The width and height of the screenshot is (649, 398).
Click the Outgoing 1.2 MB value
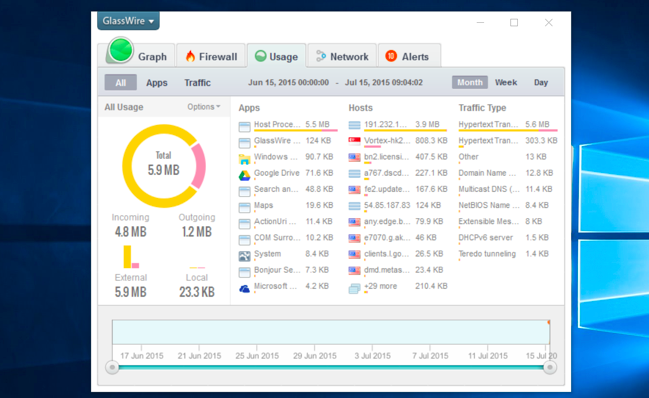pos(197,232)
